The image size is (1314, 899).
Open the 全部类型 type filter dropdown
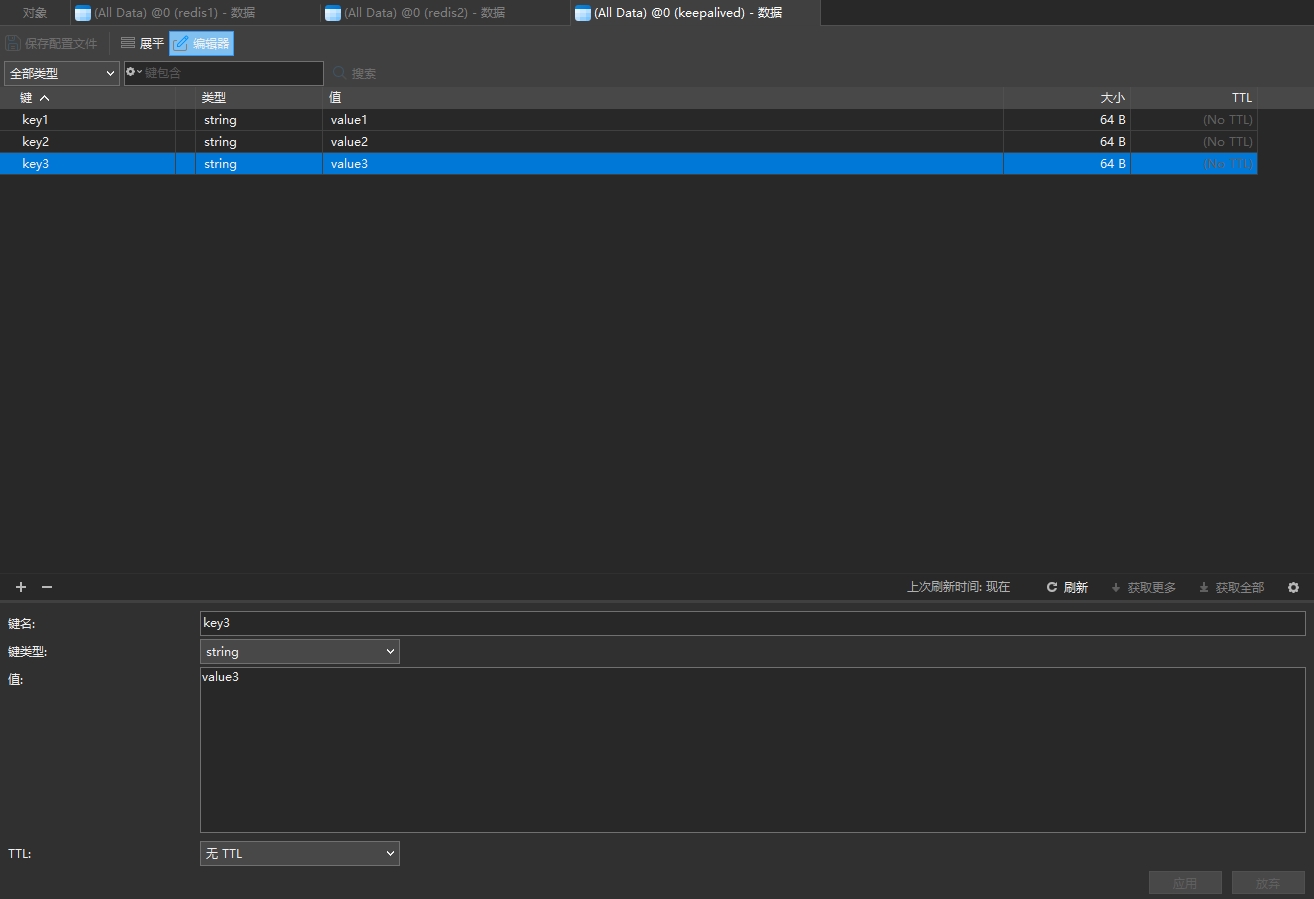coord(62,73)
